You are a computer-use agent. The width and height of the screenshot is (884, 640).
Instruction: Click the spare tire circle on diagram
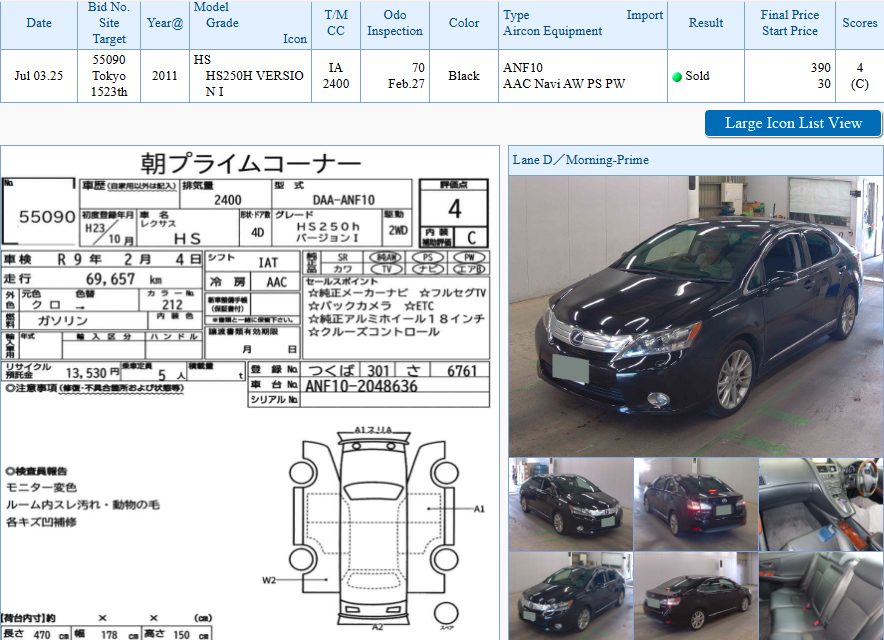pos(446,613)
